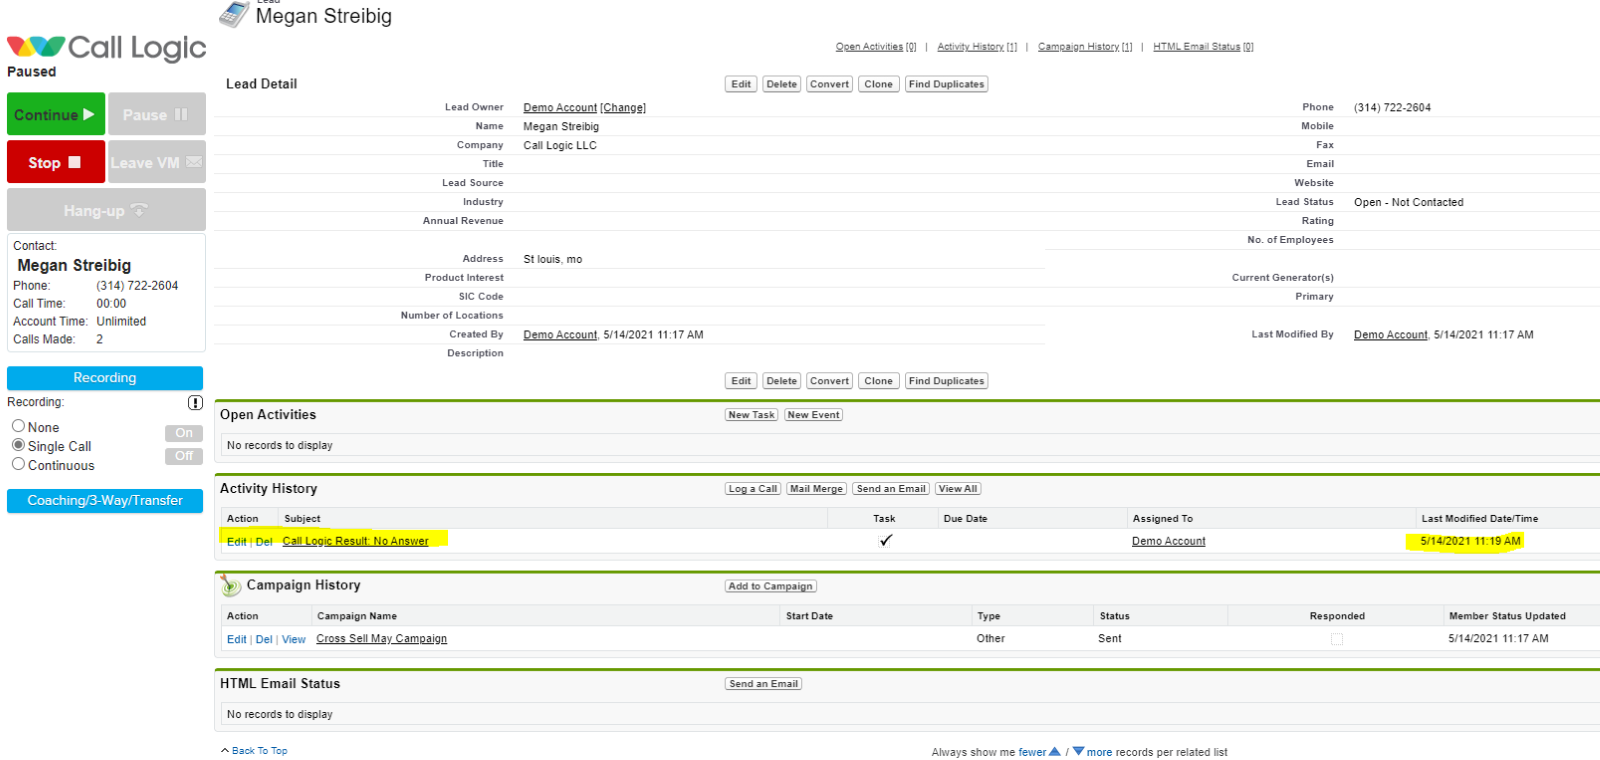This screenshot has height=760, width=1600.
Task: Select the Continuous recording option
Action: pyautogui.click(x=18, y=464)
